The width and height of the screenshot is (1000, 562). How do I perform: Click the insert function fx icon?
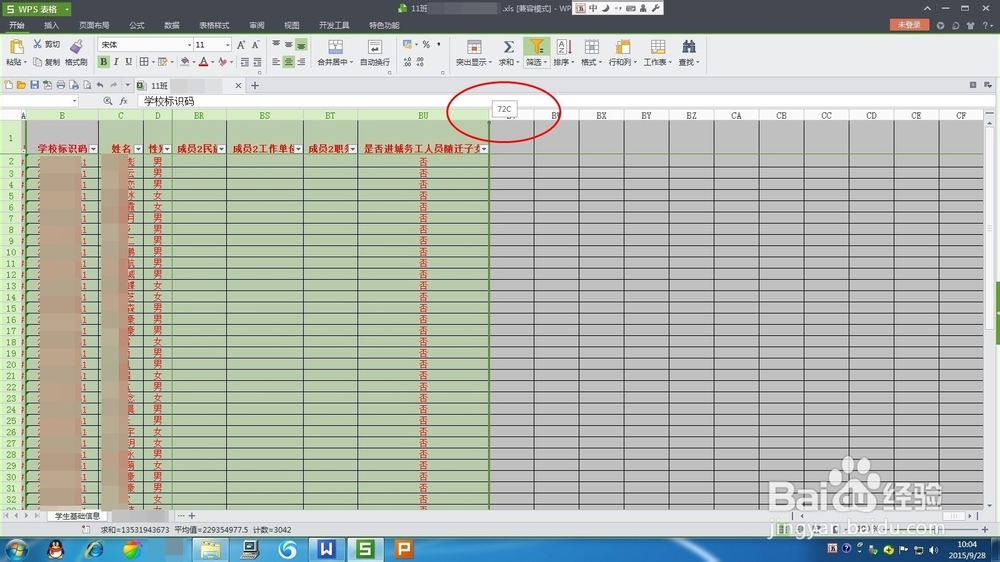tap(124, 101)
